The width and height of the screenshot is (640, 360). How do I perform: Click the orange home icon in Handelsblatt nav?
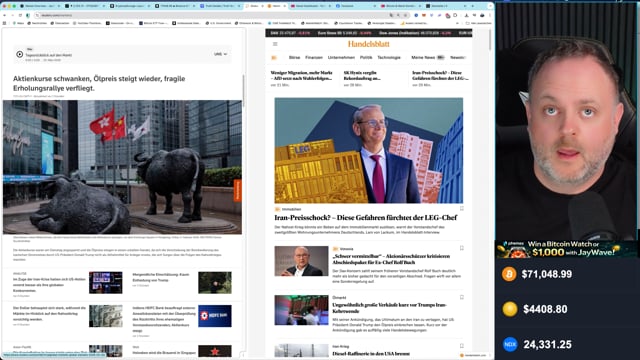tap(274, 58)
